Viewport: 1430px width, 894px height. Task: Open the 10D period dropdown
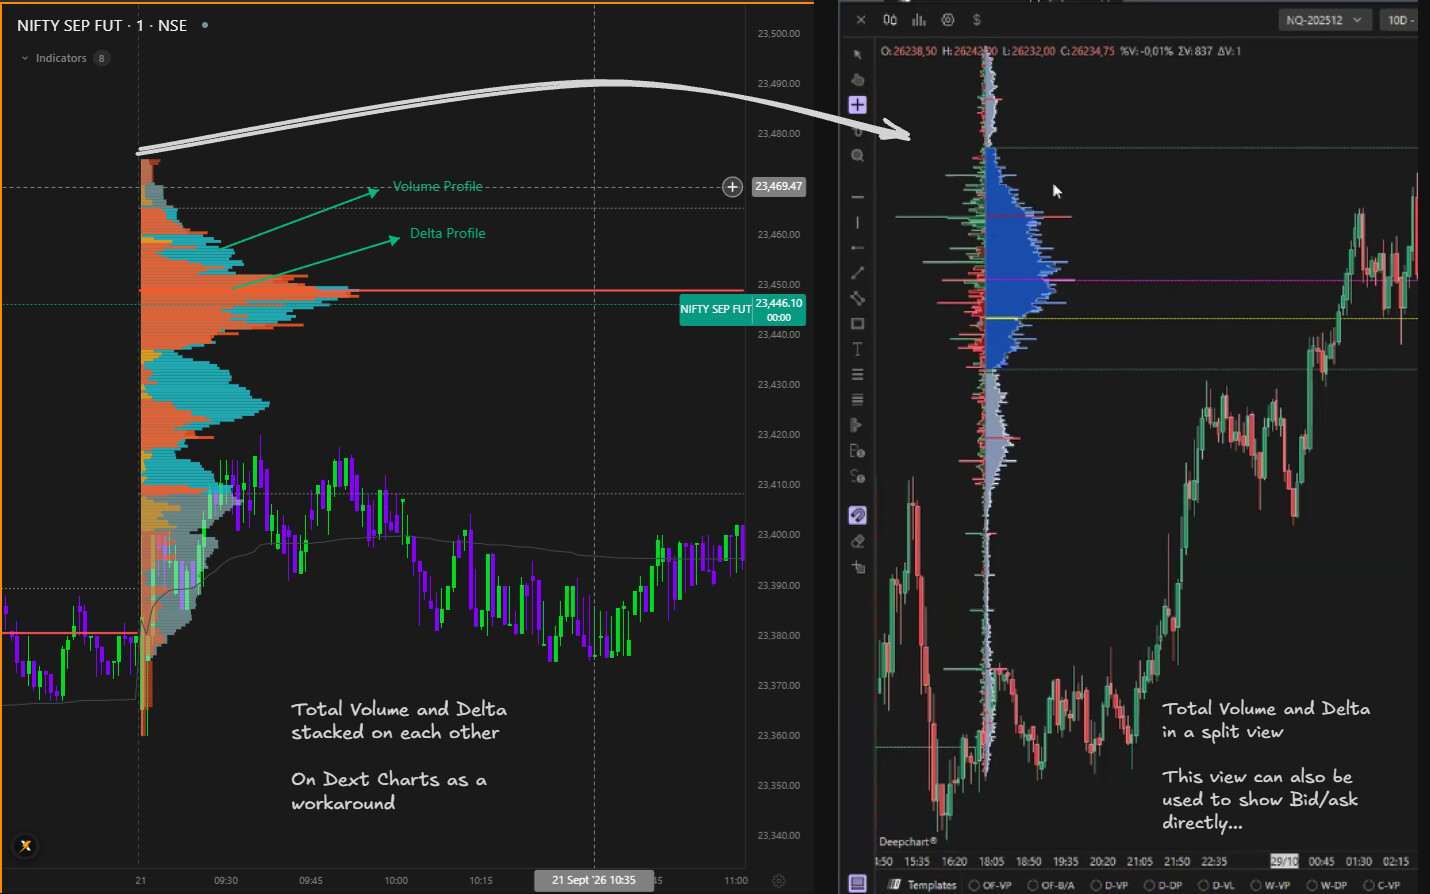coord(1400,20)
